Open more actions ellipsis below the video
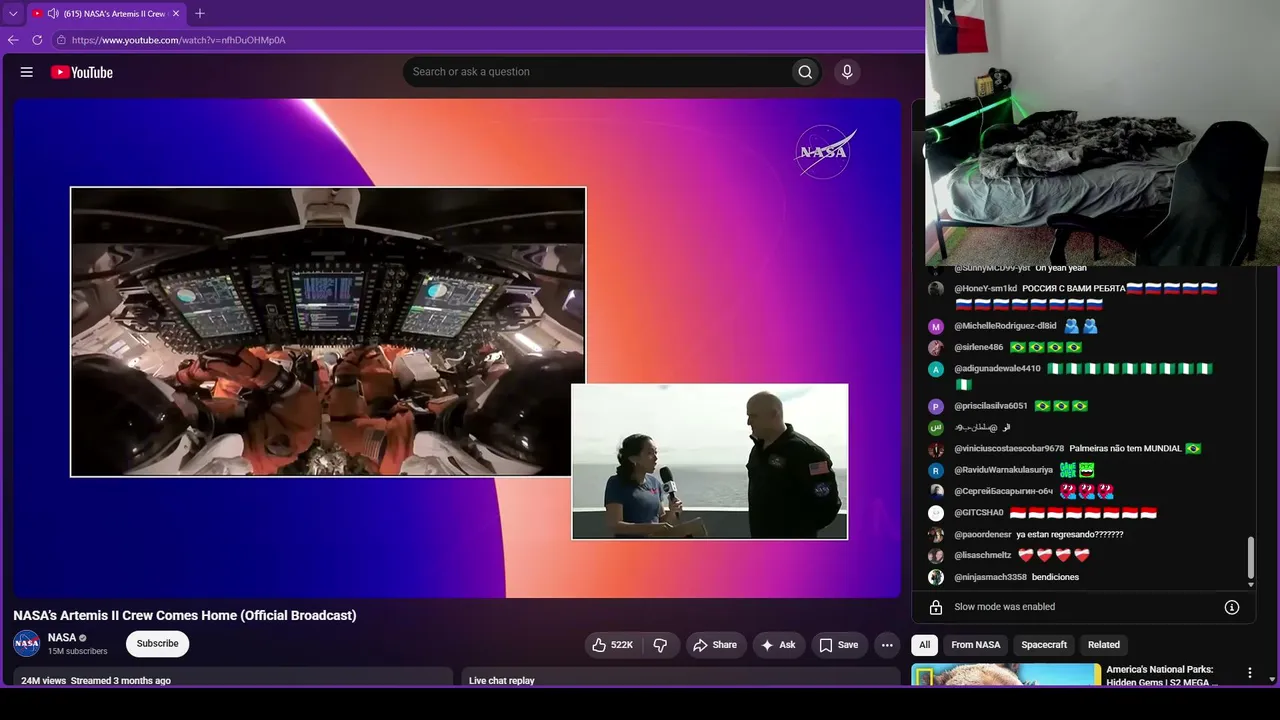 tap(887, 645)
